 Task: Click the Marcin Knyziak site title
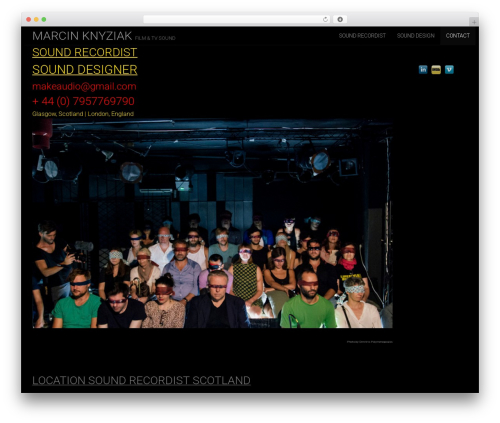(82, 36)
